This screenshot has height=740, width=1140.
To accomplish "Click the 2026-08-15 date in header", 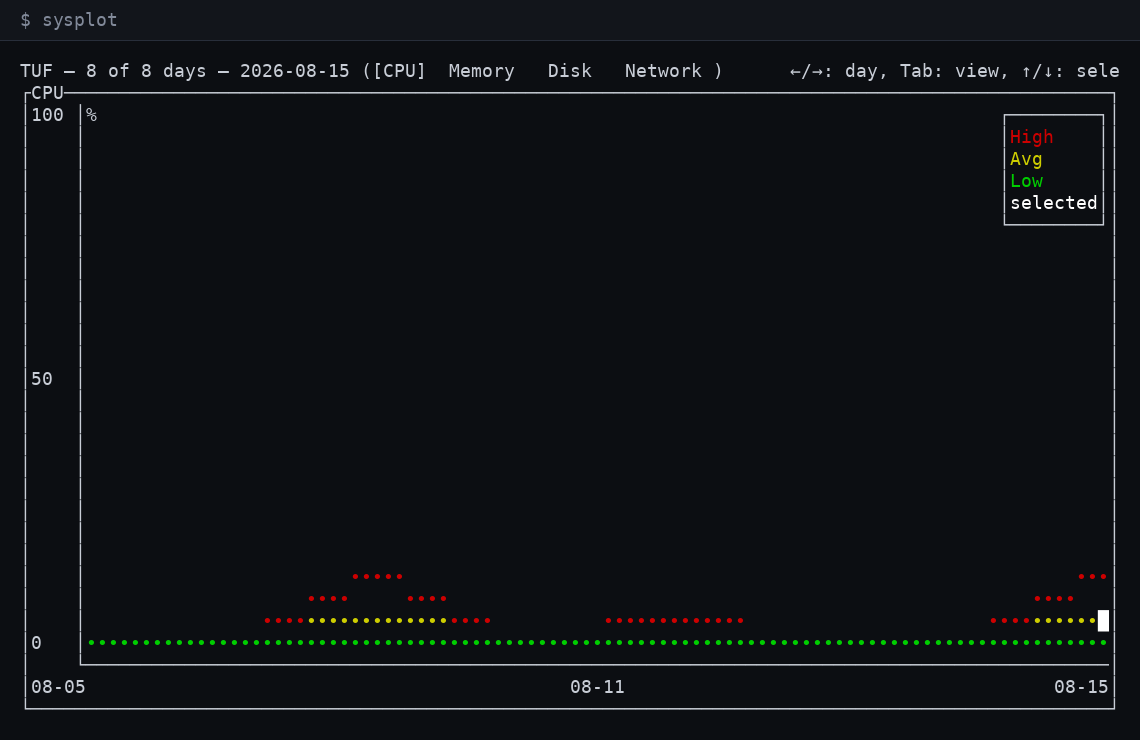I will [294, 71].
